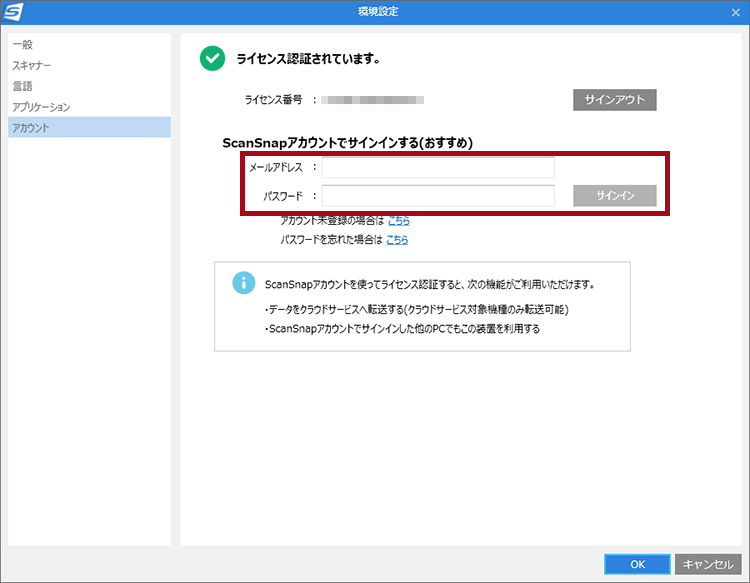Close the 環境設定 dialog with the X
Viewport: 750px width, 583px height.
[x=736, y=12]
